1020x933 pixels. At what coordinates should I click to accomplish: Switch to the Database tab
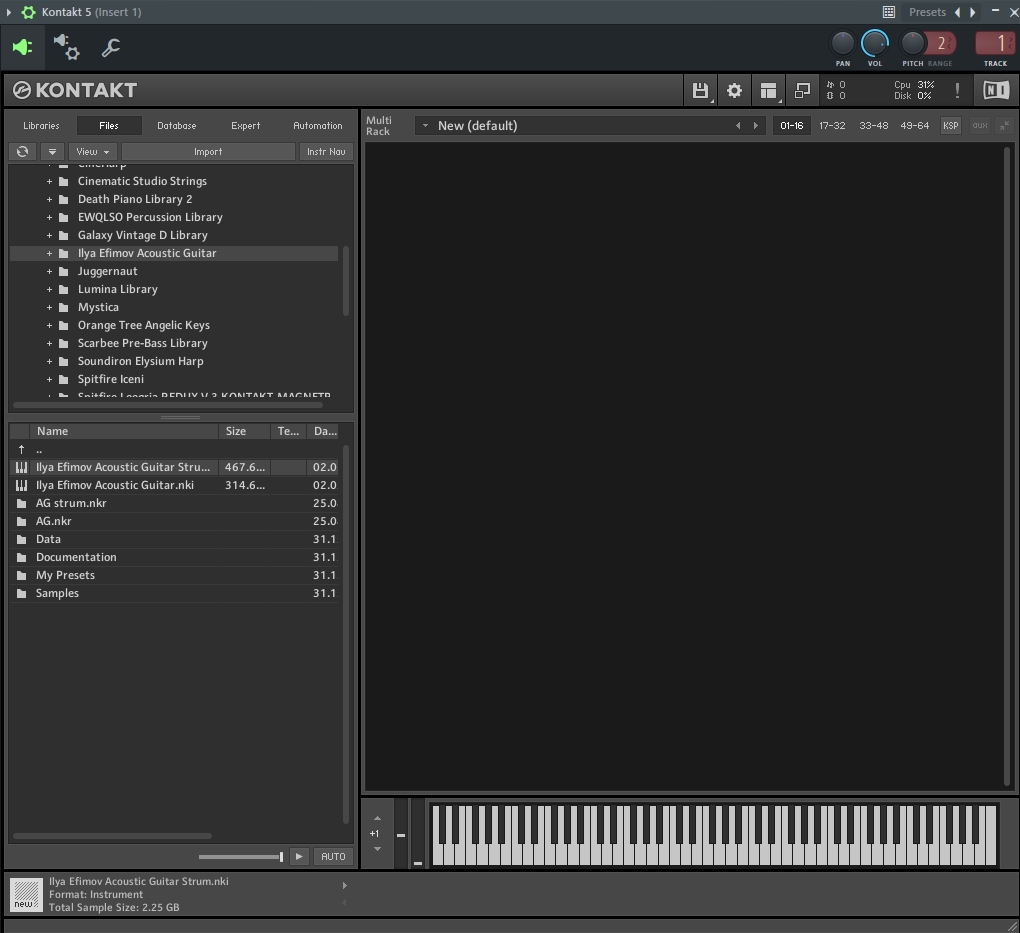coord(176,126)
